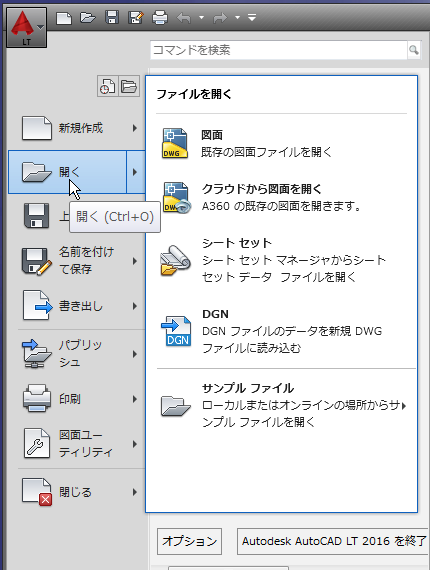Choose 既存の図面ファイルを開く description
This screenshot has height=570, width=430.
(x=266, y=152)
